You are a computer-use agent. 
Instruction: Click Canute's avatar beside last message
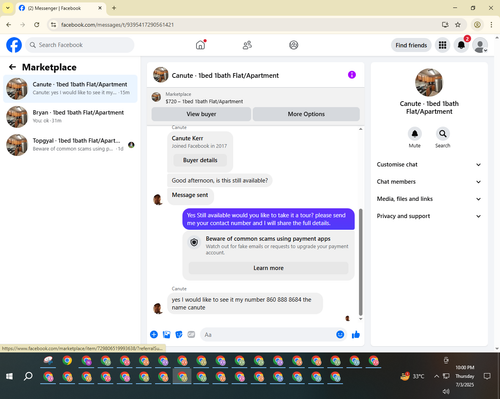coord(158,308)
